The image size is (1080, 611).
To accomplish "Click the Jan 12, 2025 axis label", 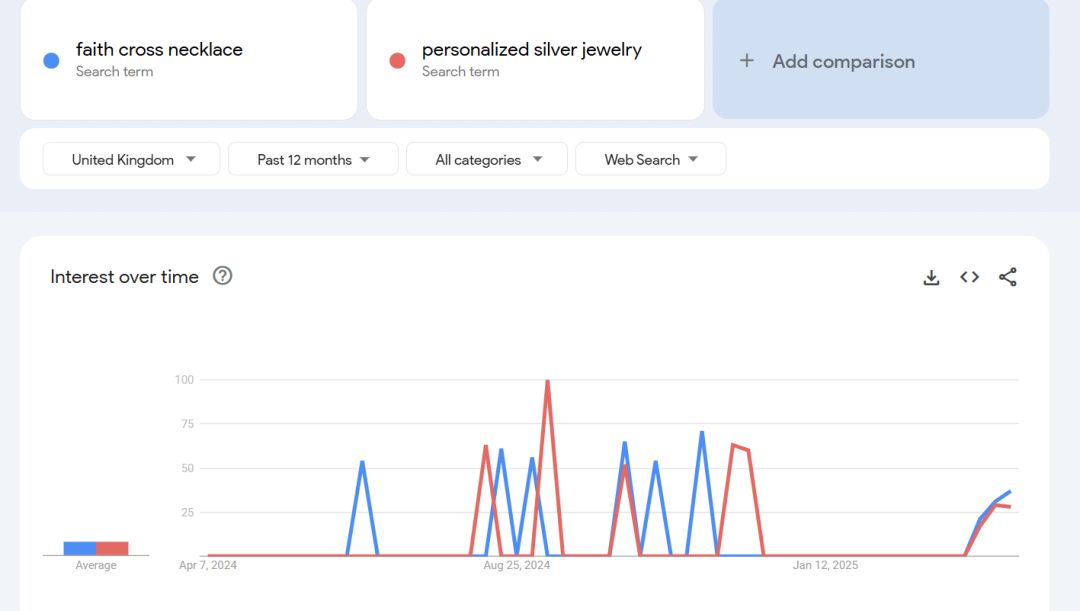I will [825, 566].
